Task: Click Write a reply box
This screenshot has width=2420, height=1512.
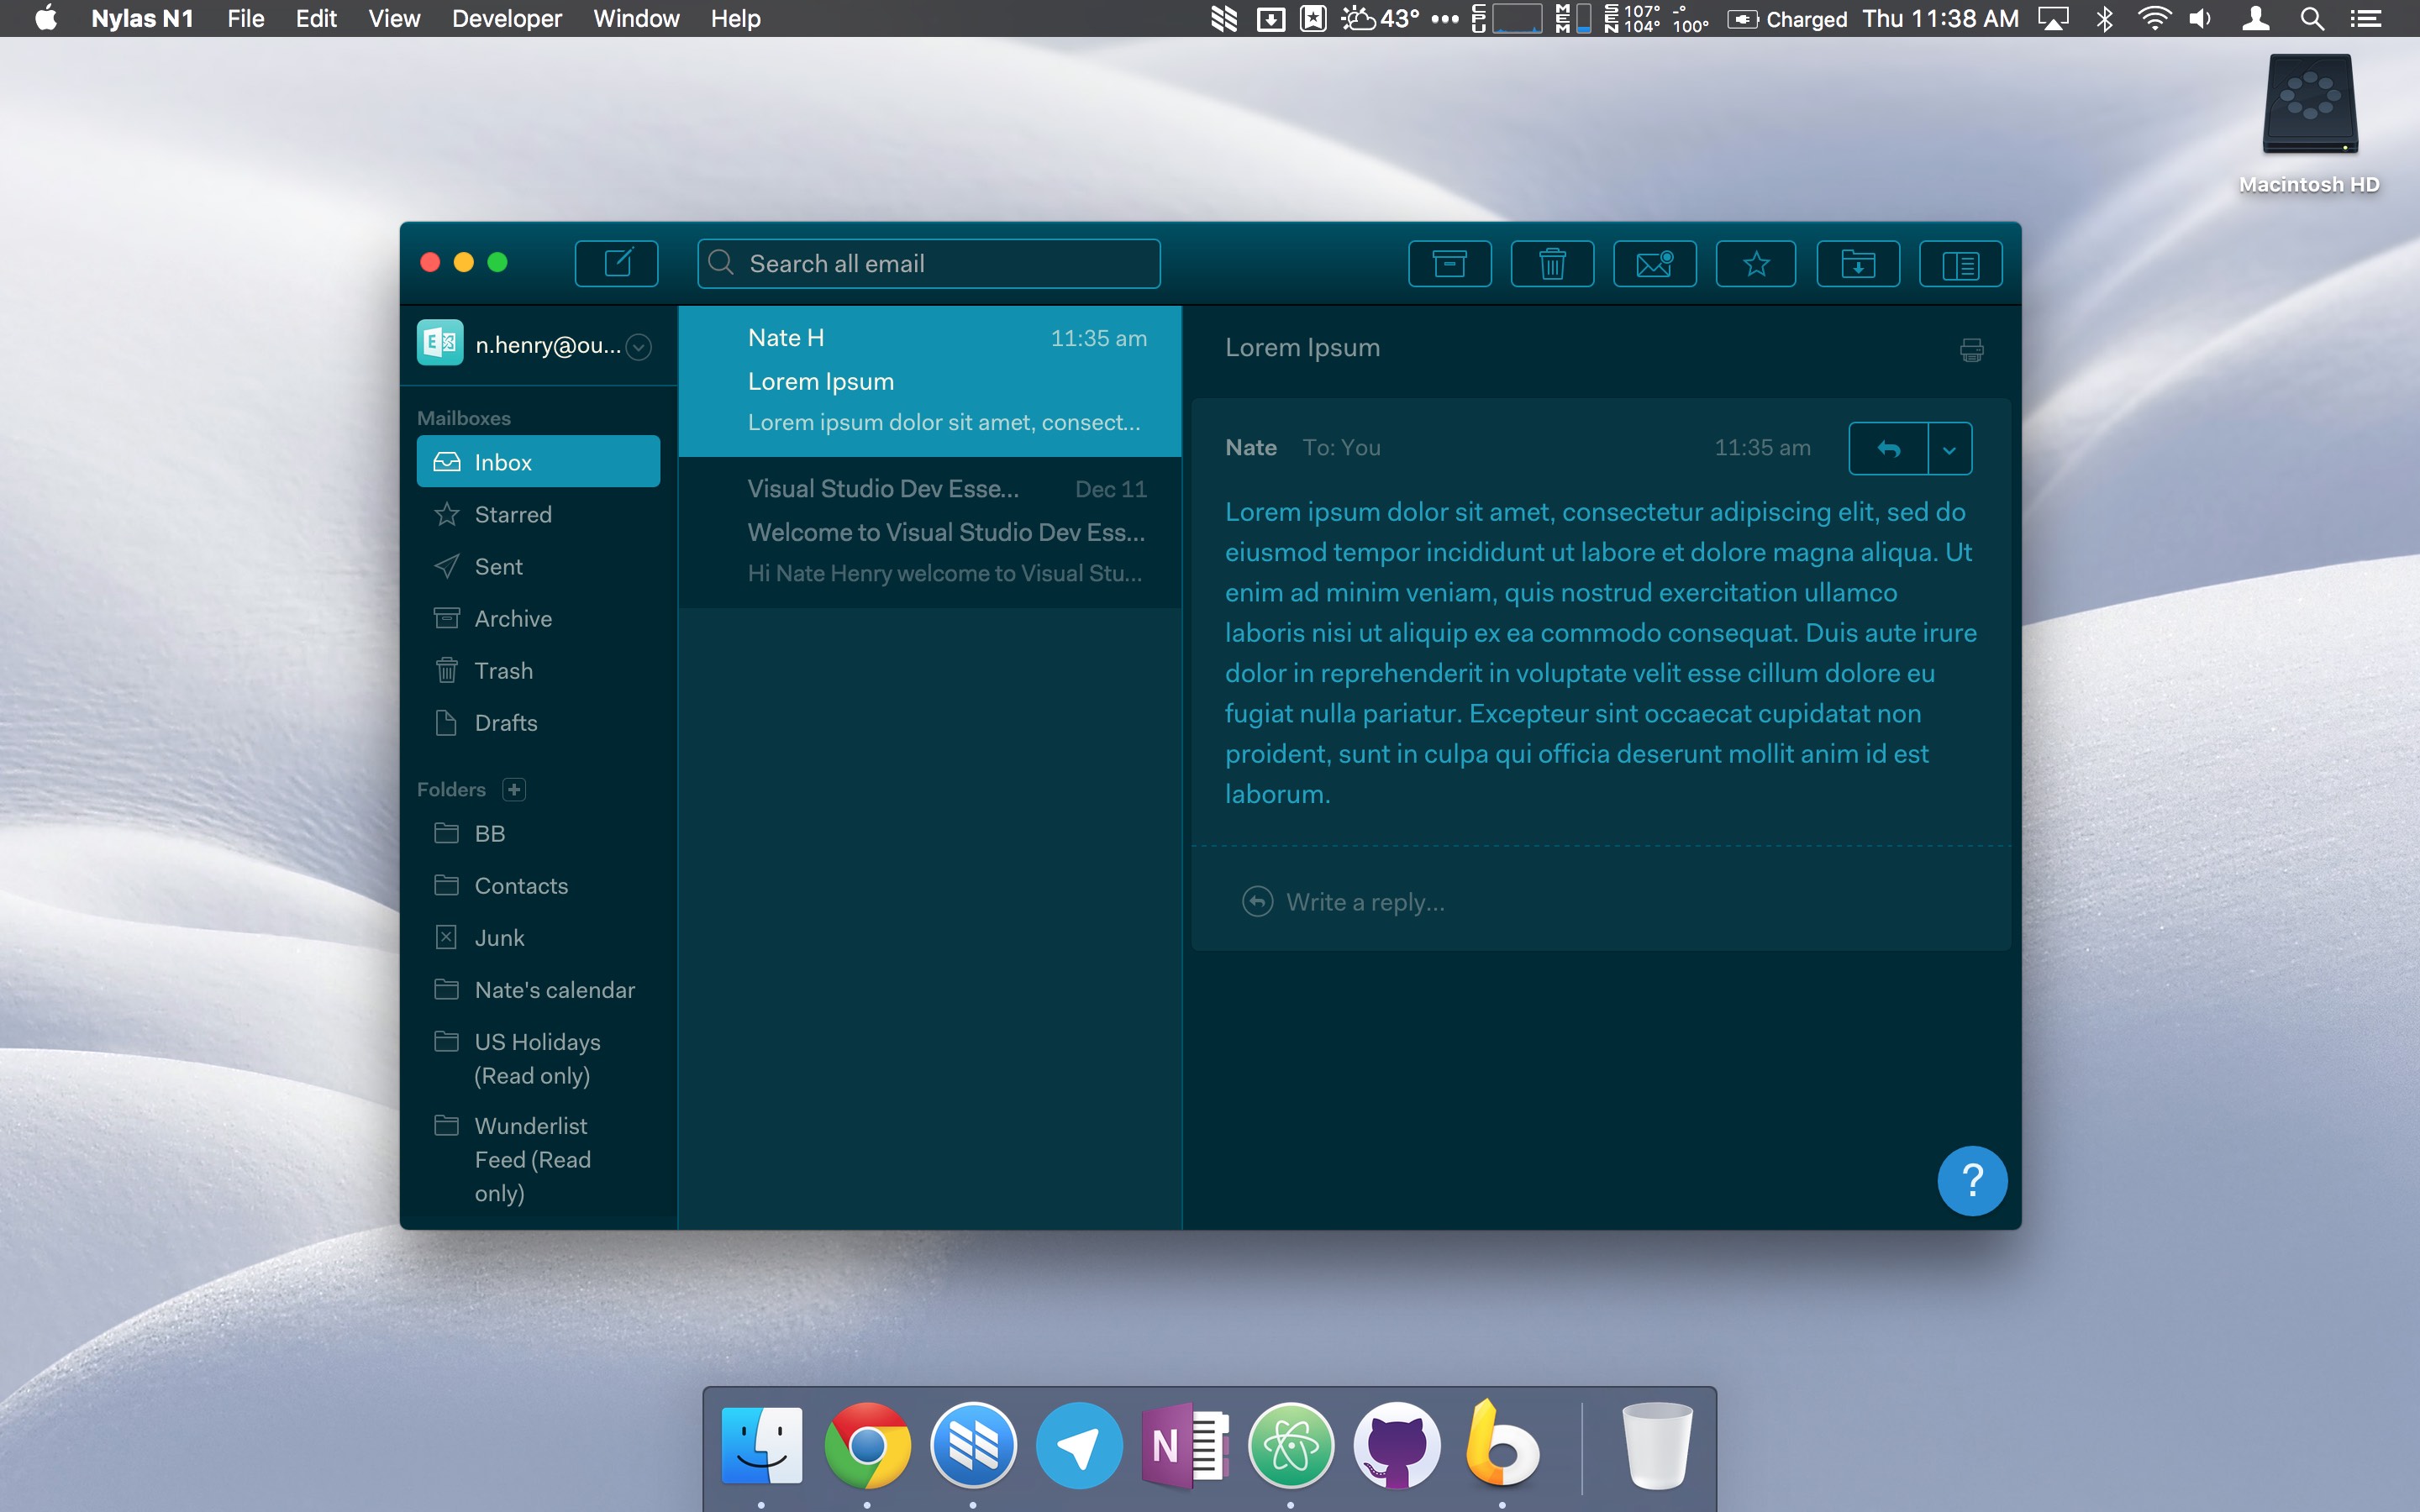Action: [x=1364, y=902]
